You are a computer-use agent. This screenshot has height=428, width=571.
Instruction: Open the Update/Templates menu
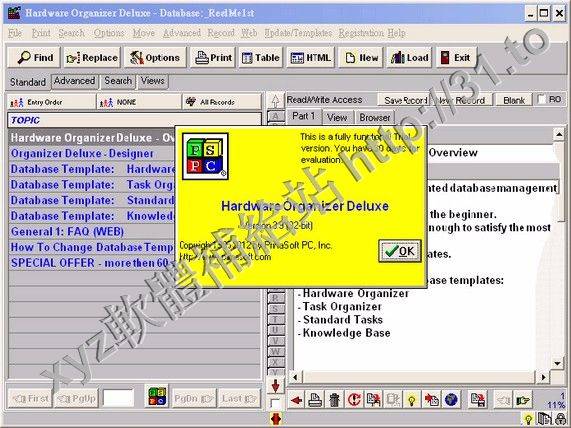(x=298, y=33)
